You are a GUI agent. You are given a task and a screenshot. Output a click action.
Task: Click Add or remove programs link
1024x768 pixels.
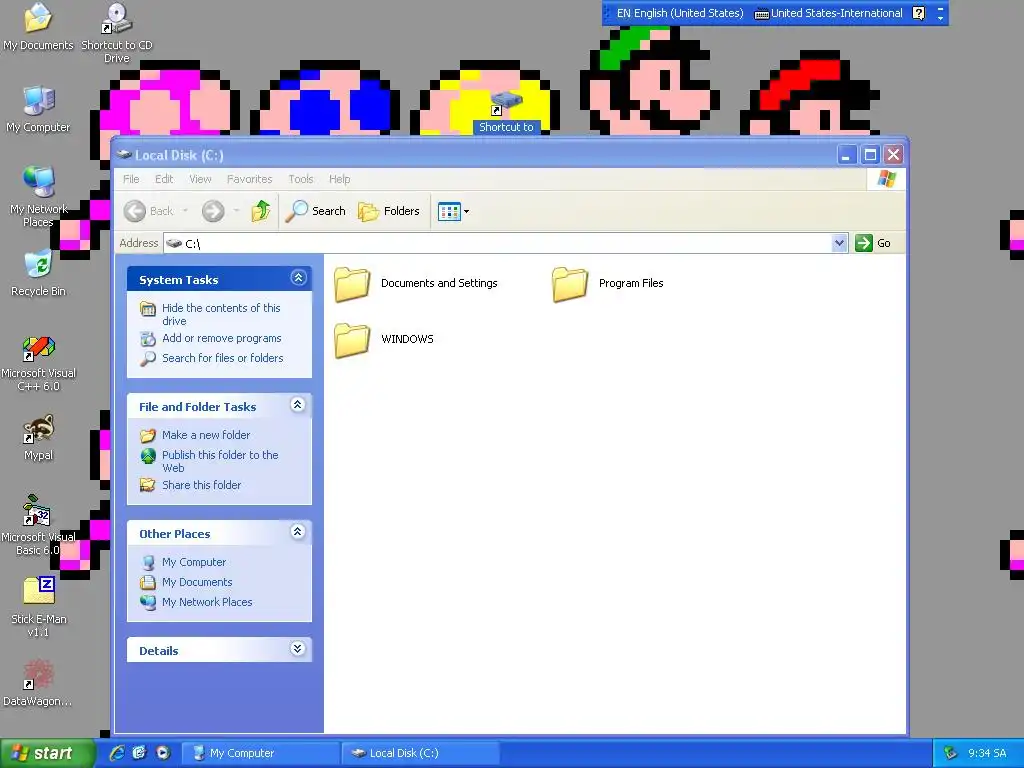[221, 338]
